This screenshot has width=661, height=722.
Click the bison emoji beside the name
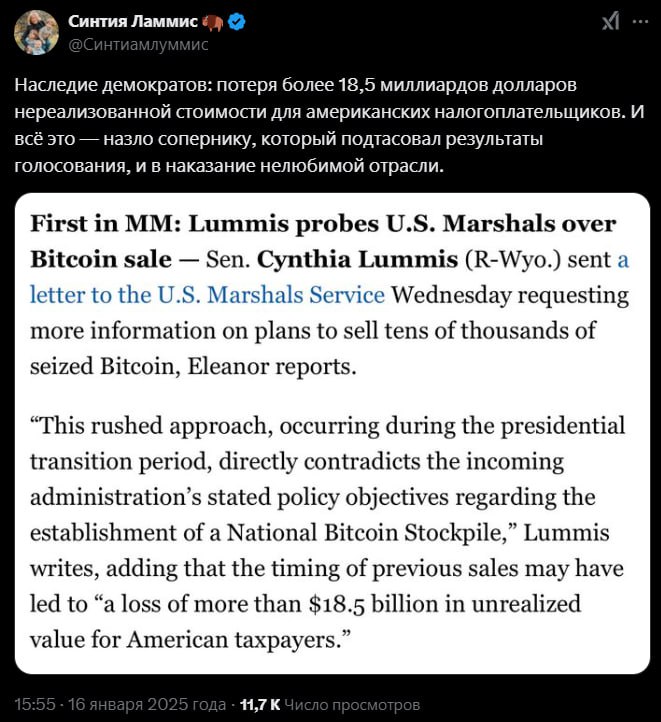[x=213, y=22]
